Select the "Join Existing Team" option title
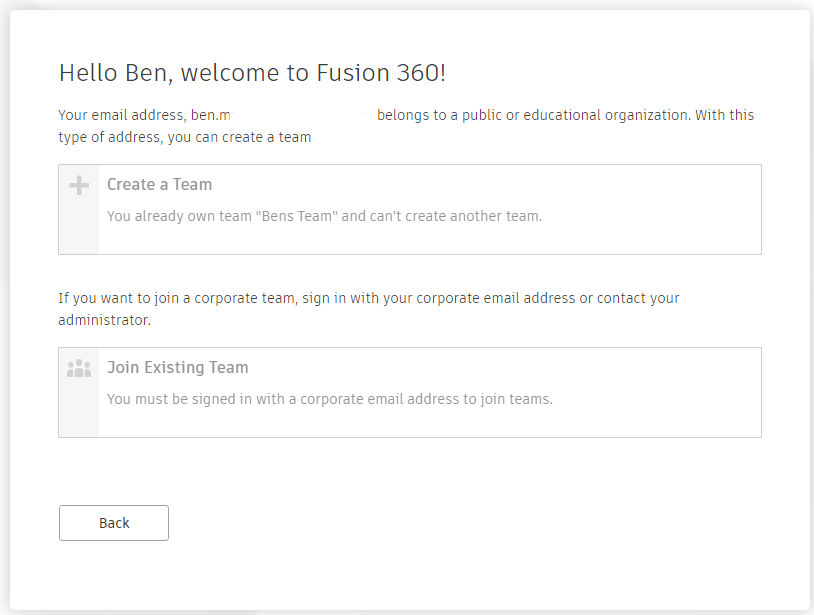This screenshot has width=814, height=615. tap(177, 368)
